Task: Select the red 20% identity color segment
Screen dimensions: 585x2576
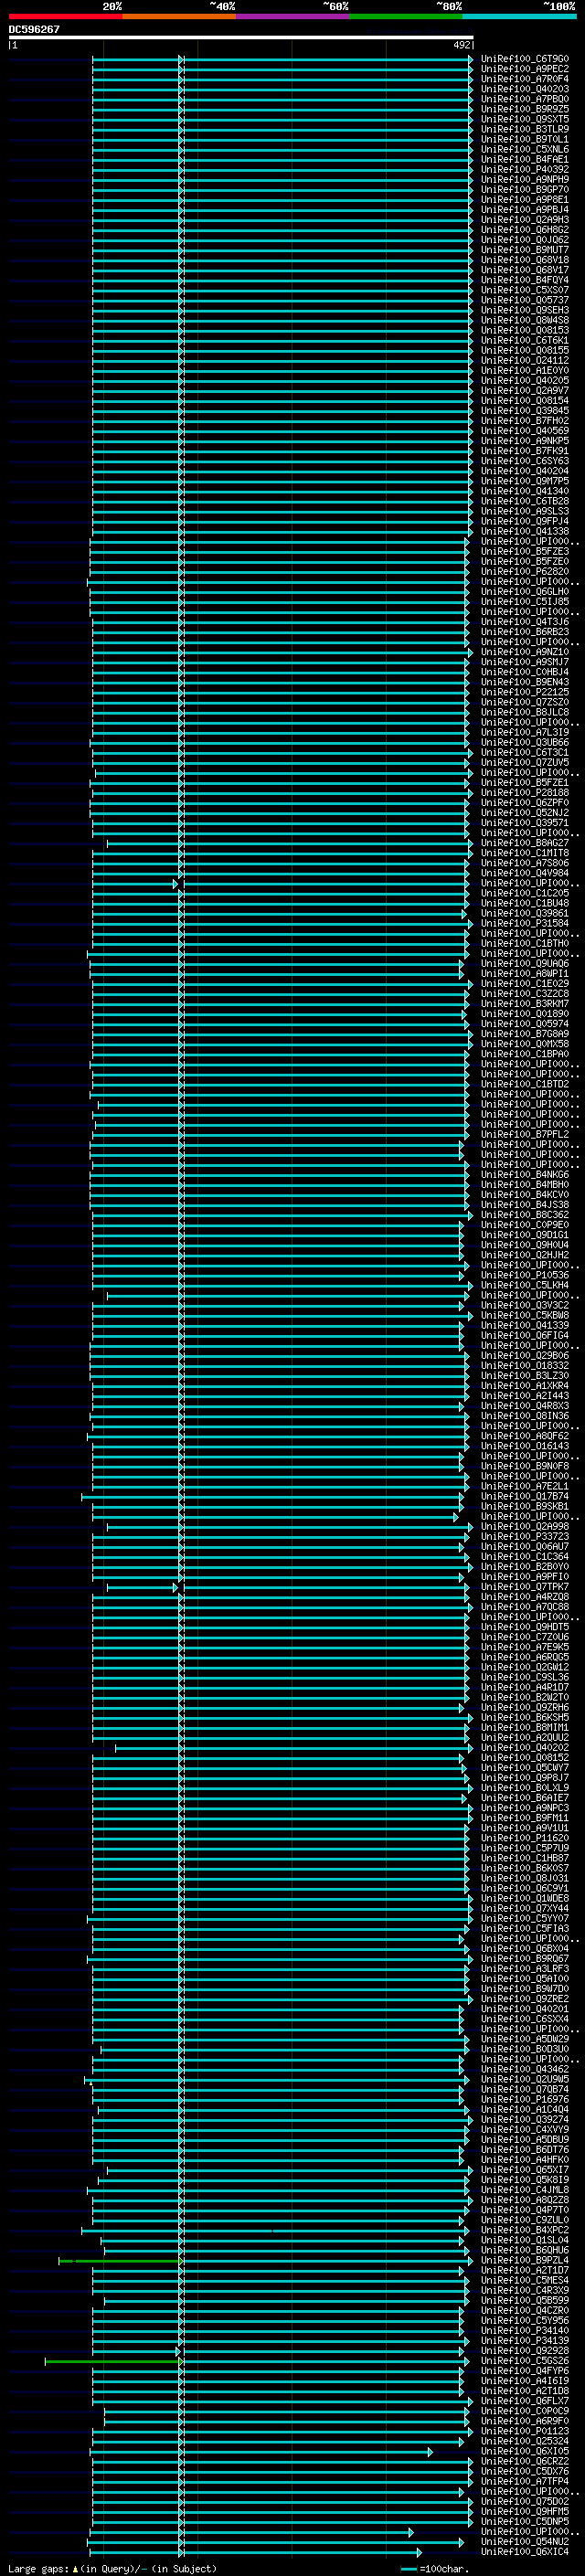Action: point(66,16)
